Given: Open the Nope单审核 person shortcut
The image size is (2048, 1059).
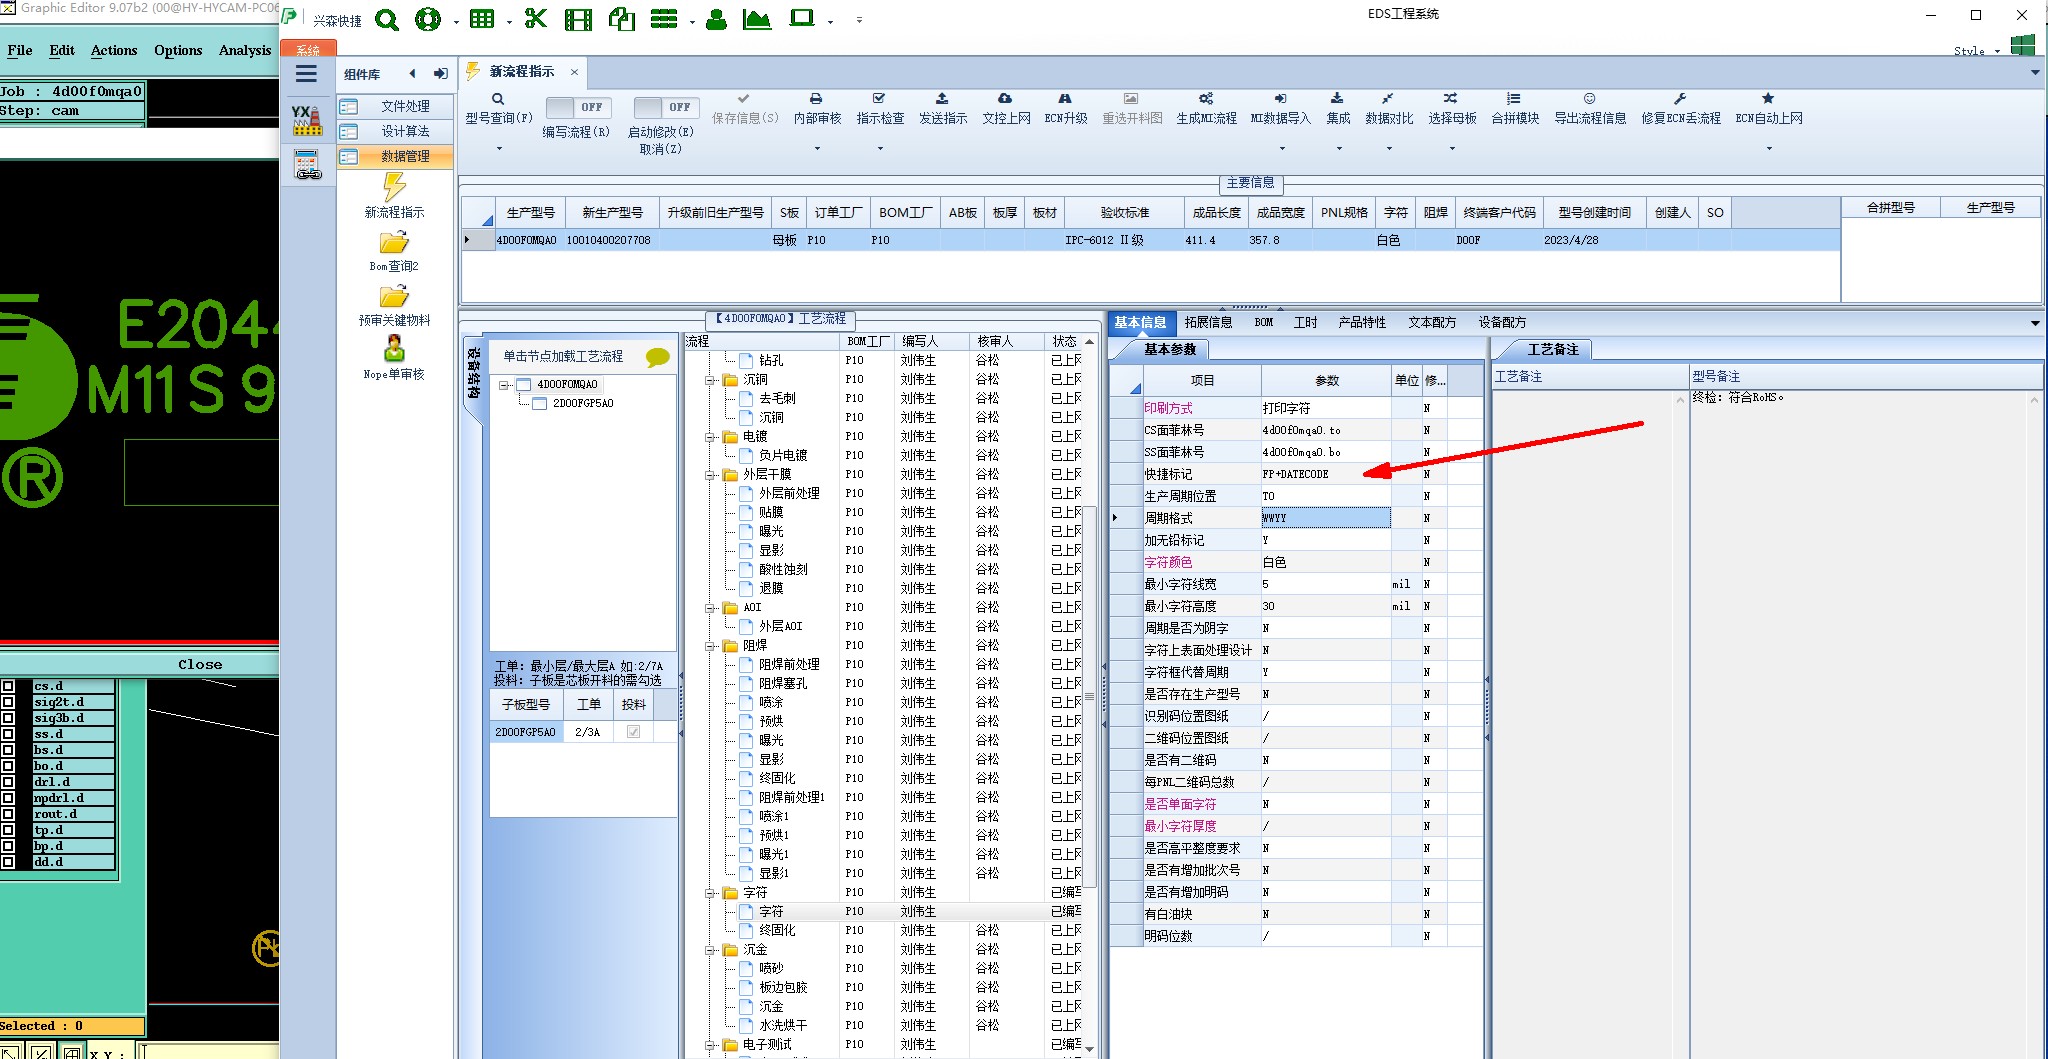Looking at the screenshot, I should pyautogui.click(x=394, y=358).
